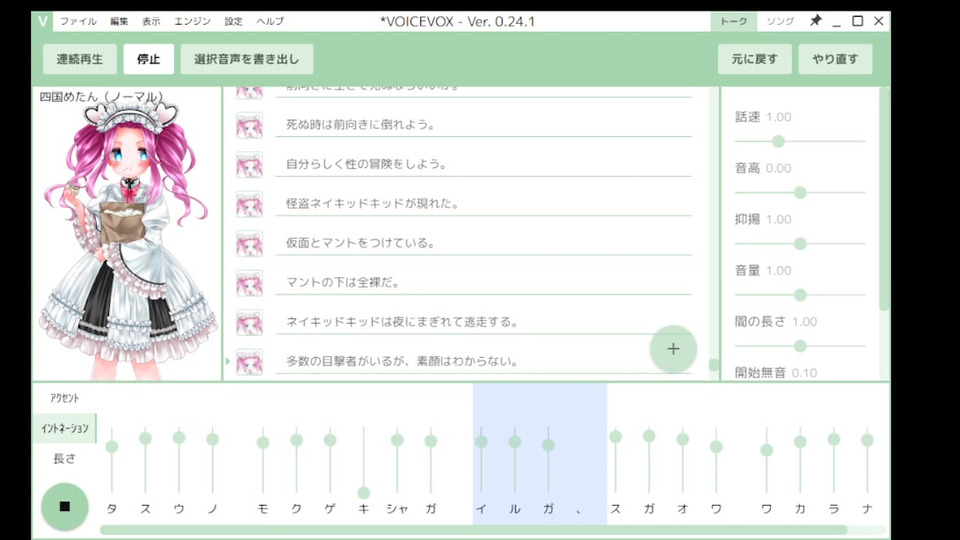This screenshot has width=960, height=540.
Task: Open the ファイル menu
Action: click(78, 21)
